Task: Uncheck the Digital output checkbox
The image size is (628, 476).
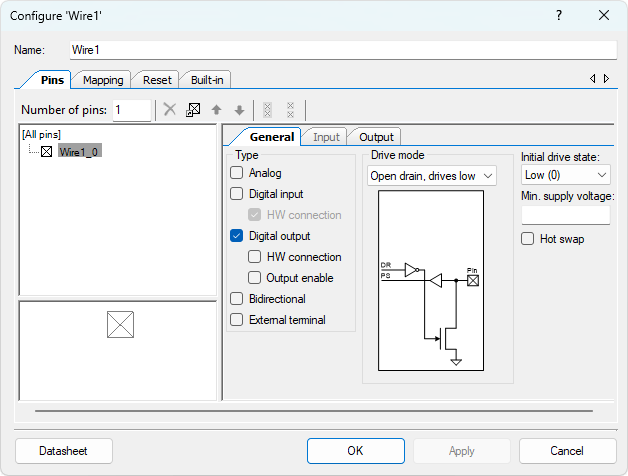Action: click(237, 236)
